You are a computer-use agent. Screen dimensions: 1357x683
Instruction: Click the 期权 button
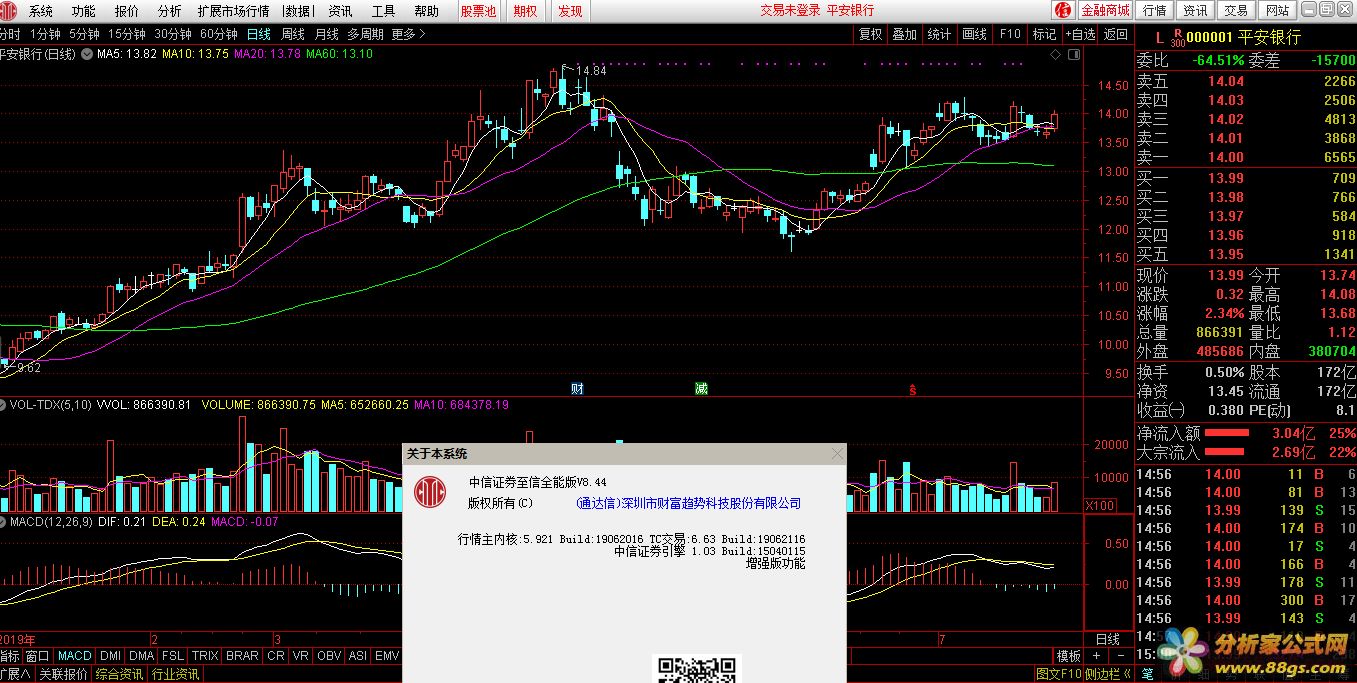pos(525,11)
